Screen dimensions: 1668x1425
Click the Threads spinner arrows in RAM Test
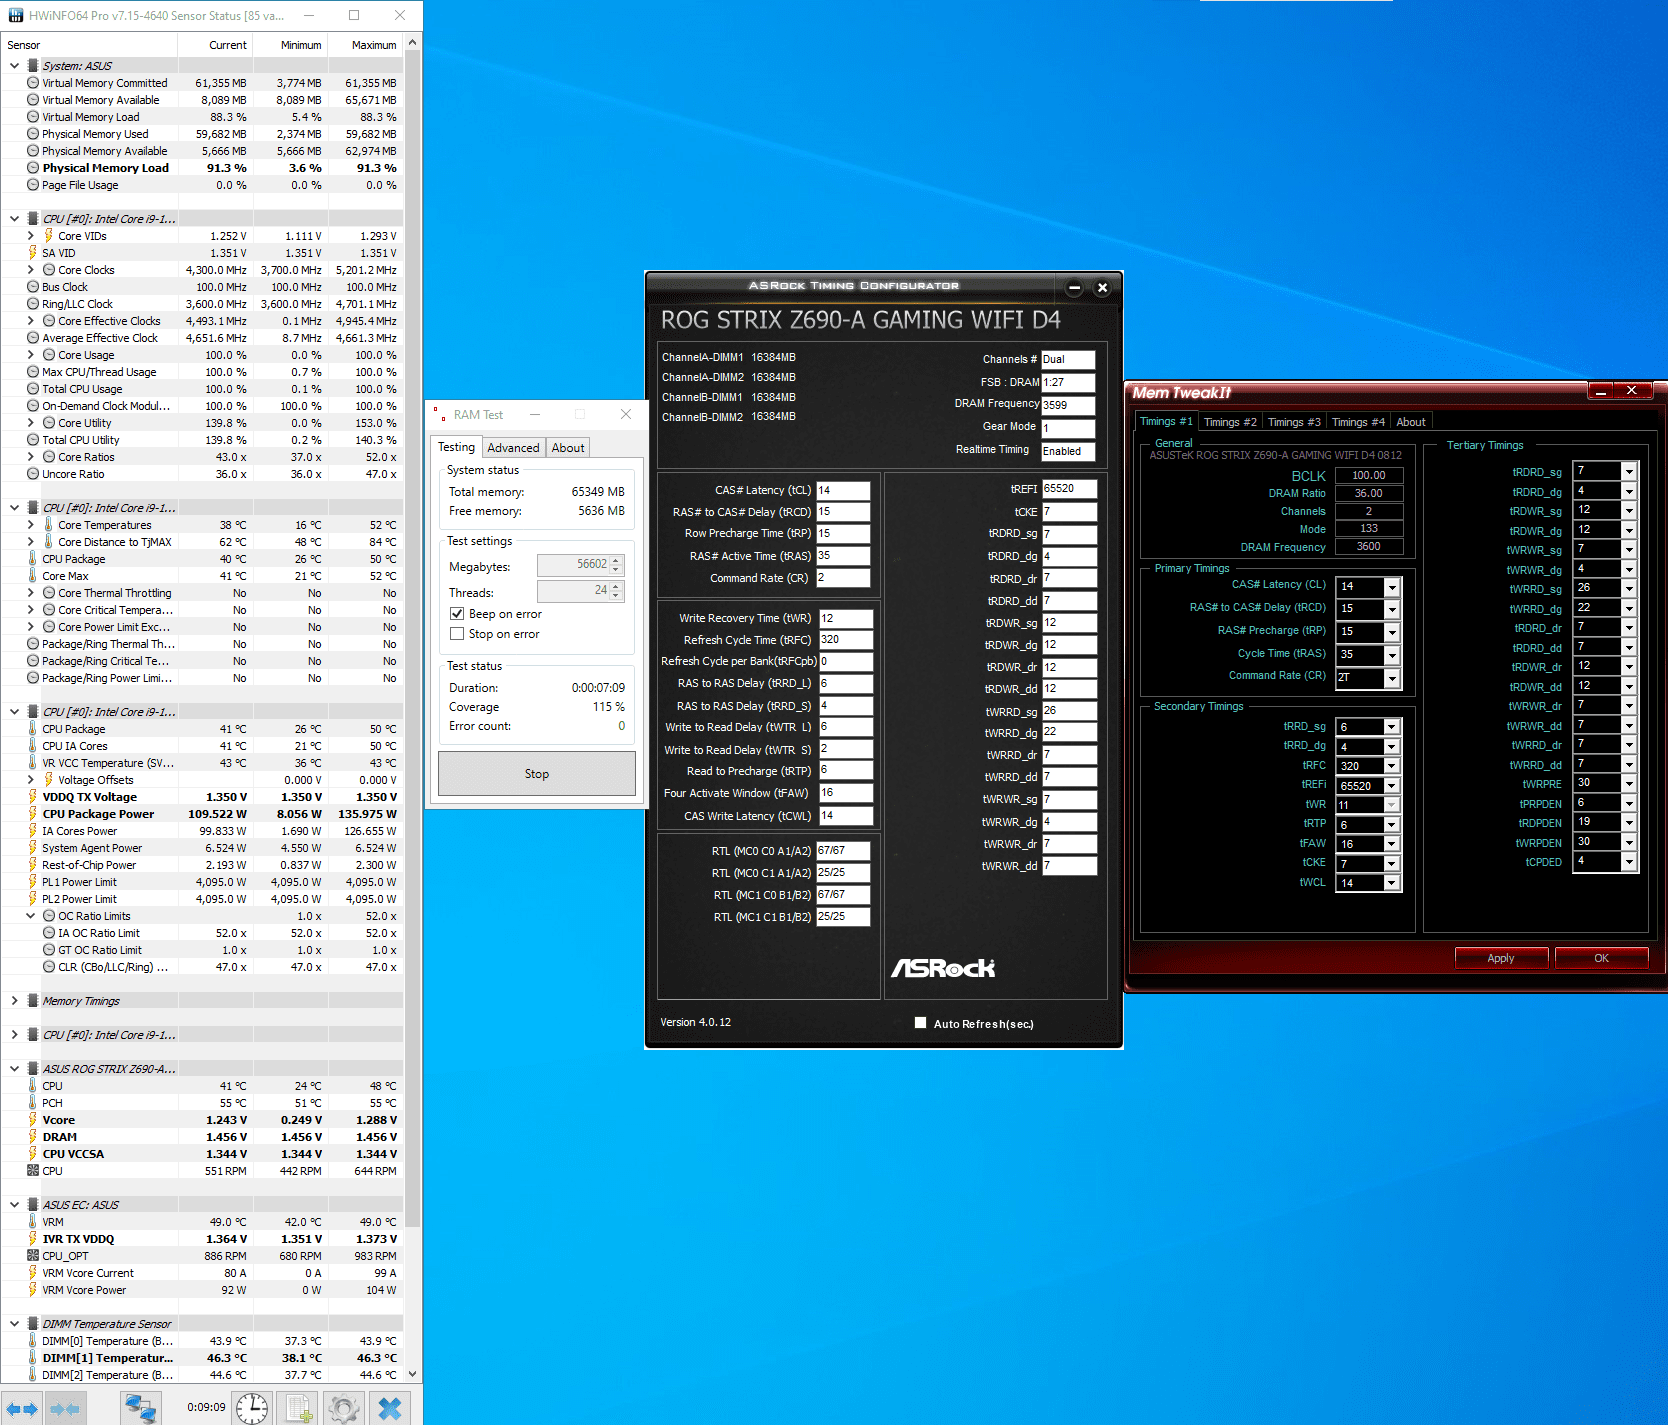(617, 592)
